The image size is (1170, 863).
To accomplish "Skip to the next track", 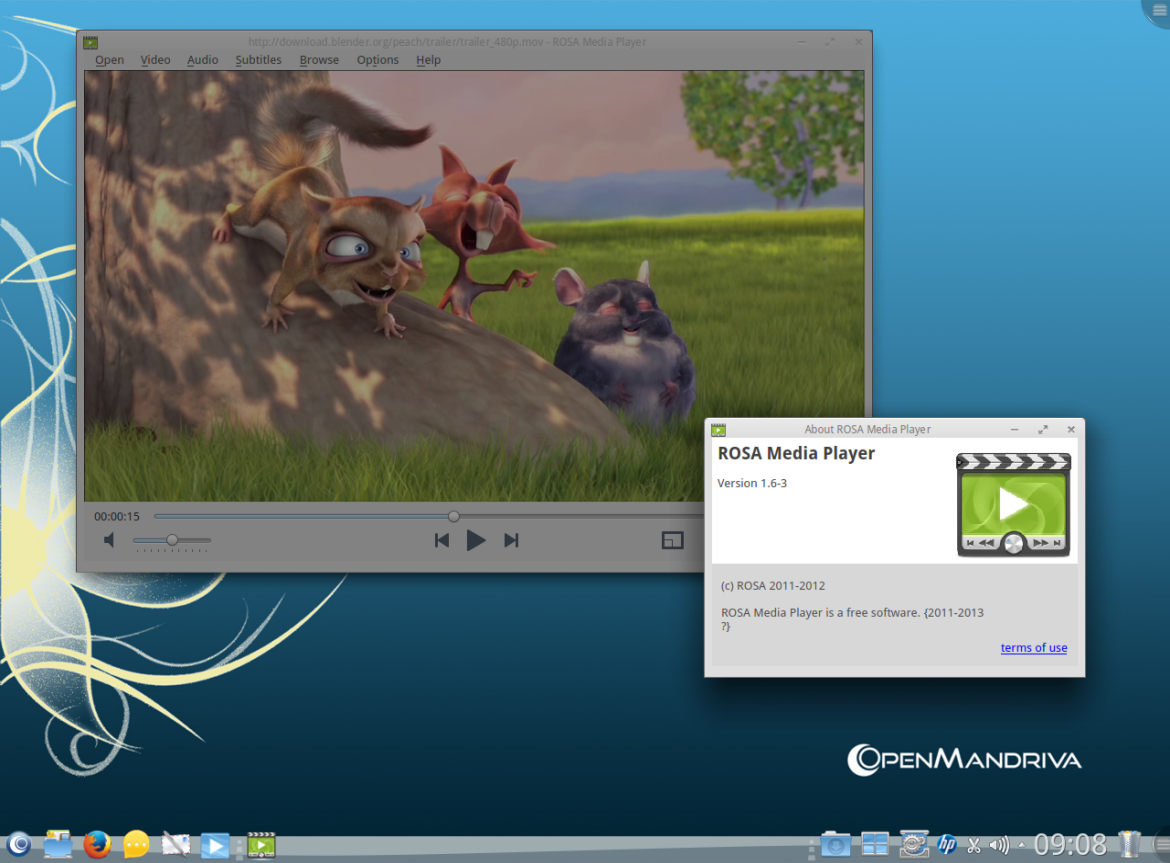I will (x=511, y=541).
